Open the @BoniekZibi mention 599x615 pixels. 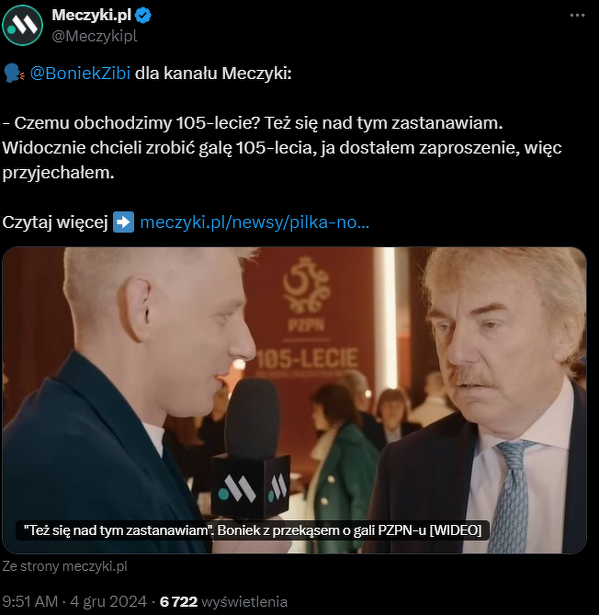point(80,73)
